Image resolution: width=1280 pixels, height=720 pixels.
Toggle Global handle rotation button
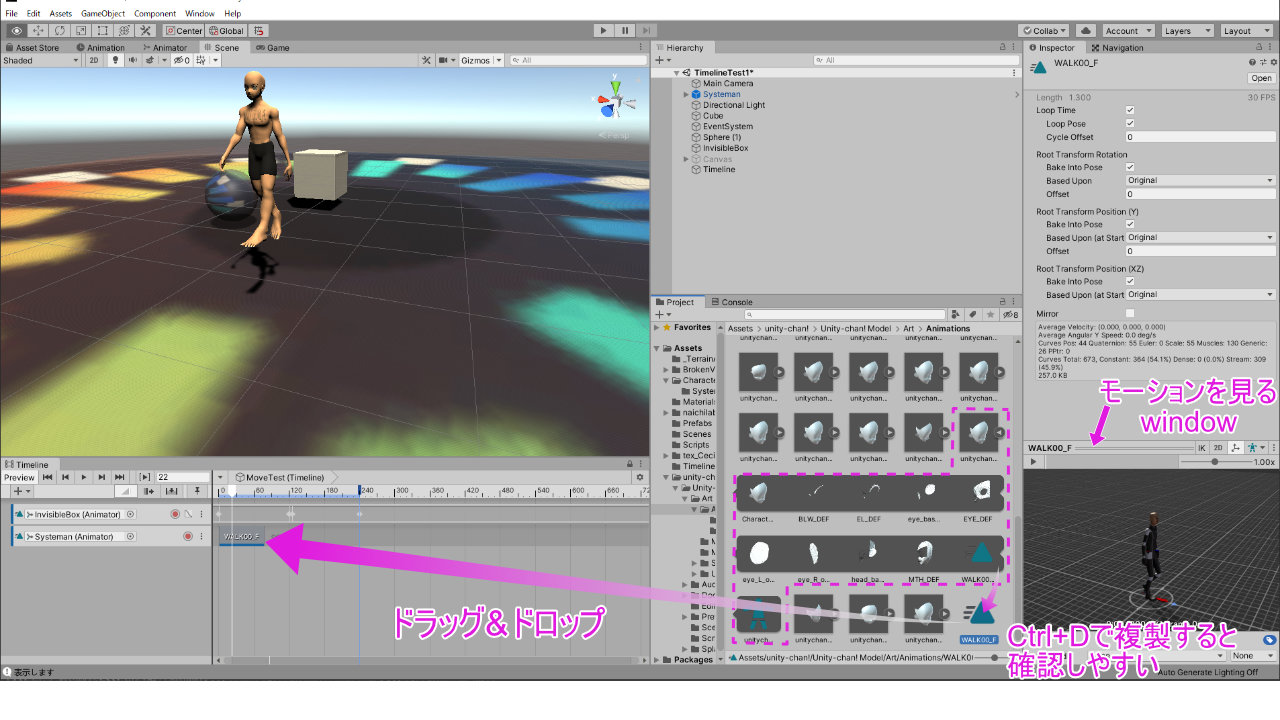225,31
